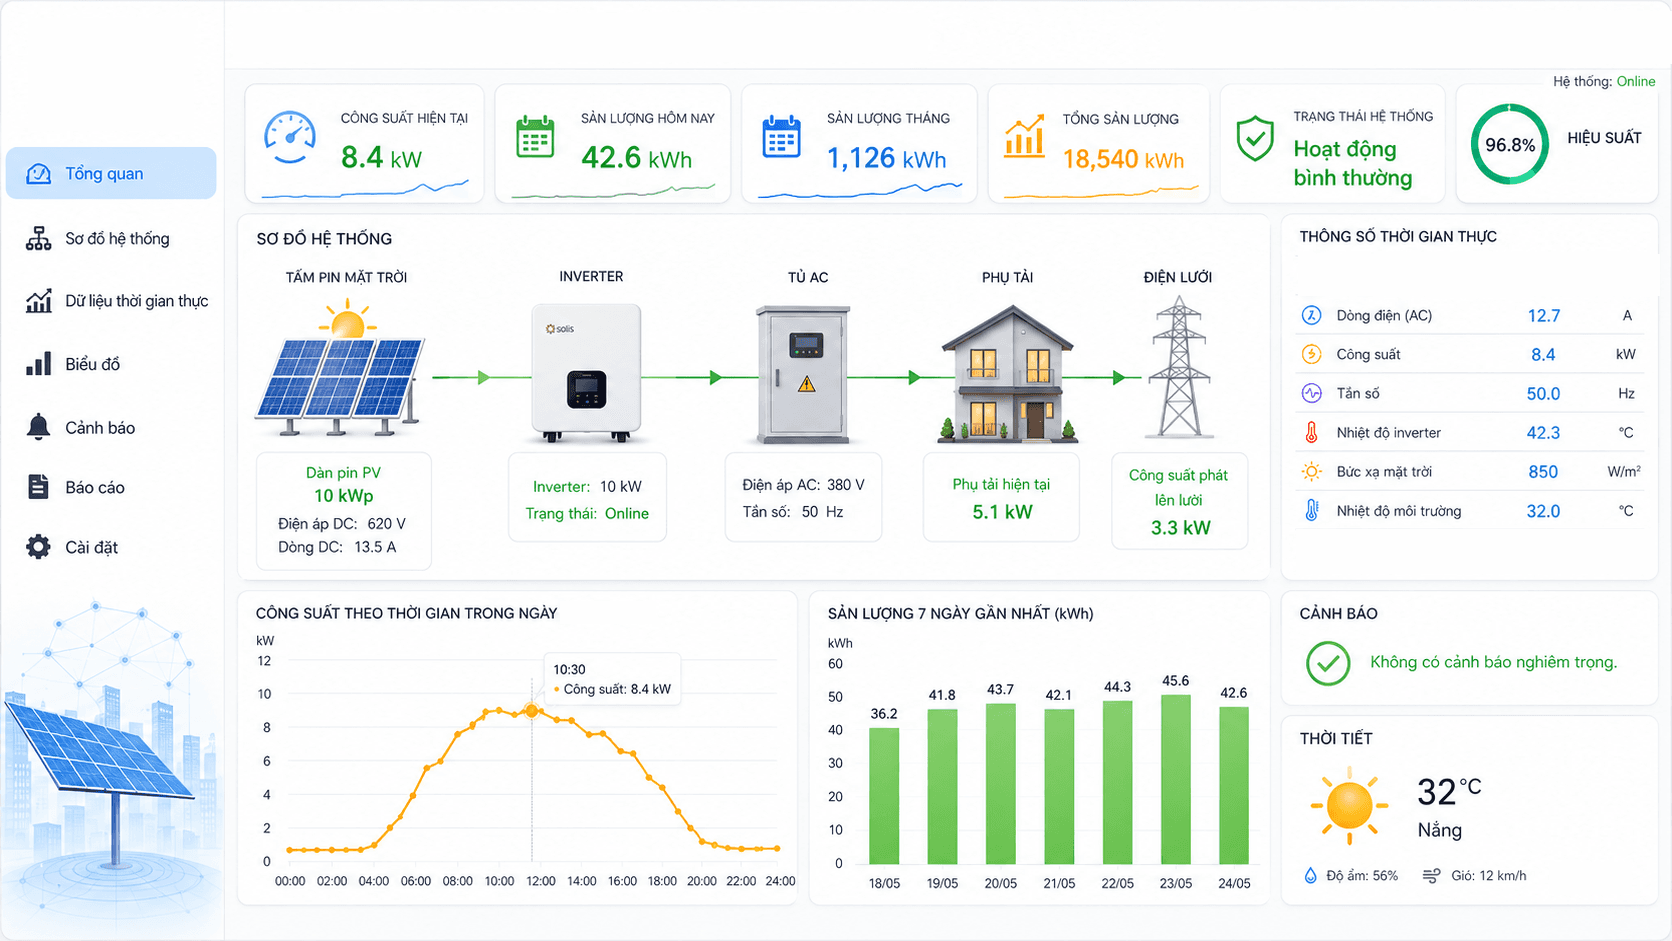Click the 18,540 kWh total value
This screenshot has width=1672, height=941.
[1123, 159]
